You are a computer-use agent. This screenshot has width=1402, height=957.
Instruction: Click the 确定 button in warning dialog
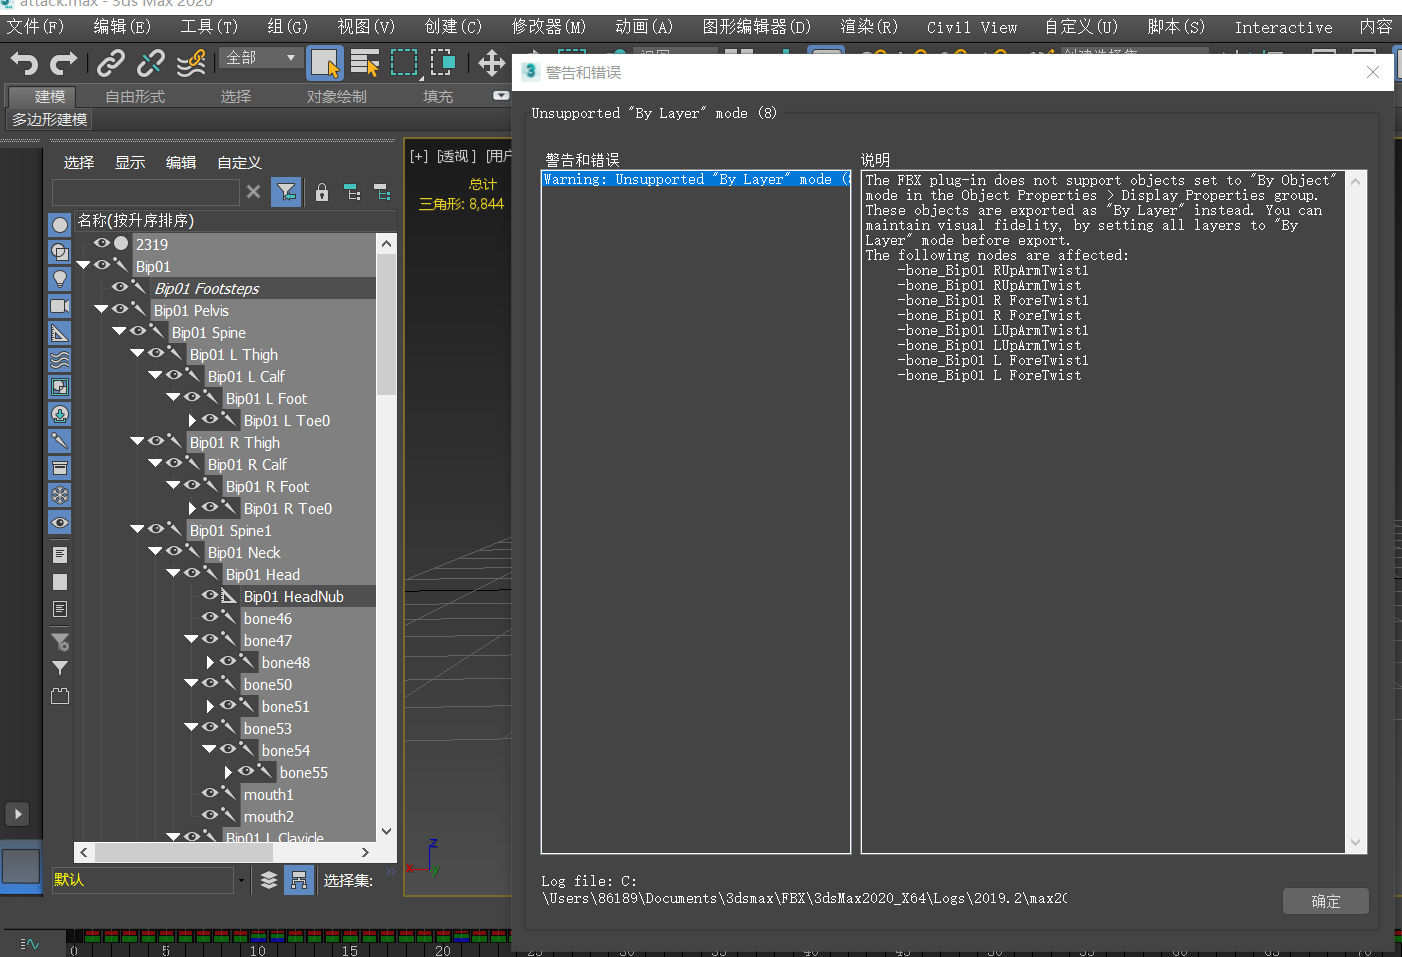[1325, 901]
